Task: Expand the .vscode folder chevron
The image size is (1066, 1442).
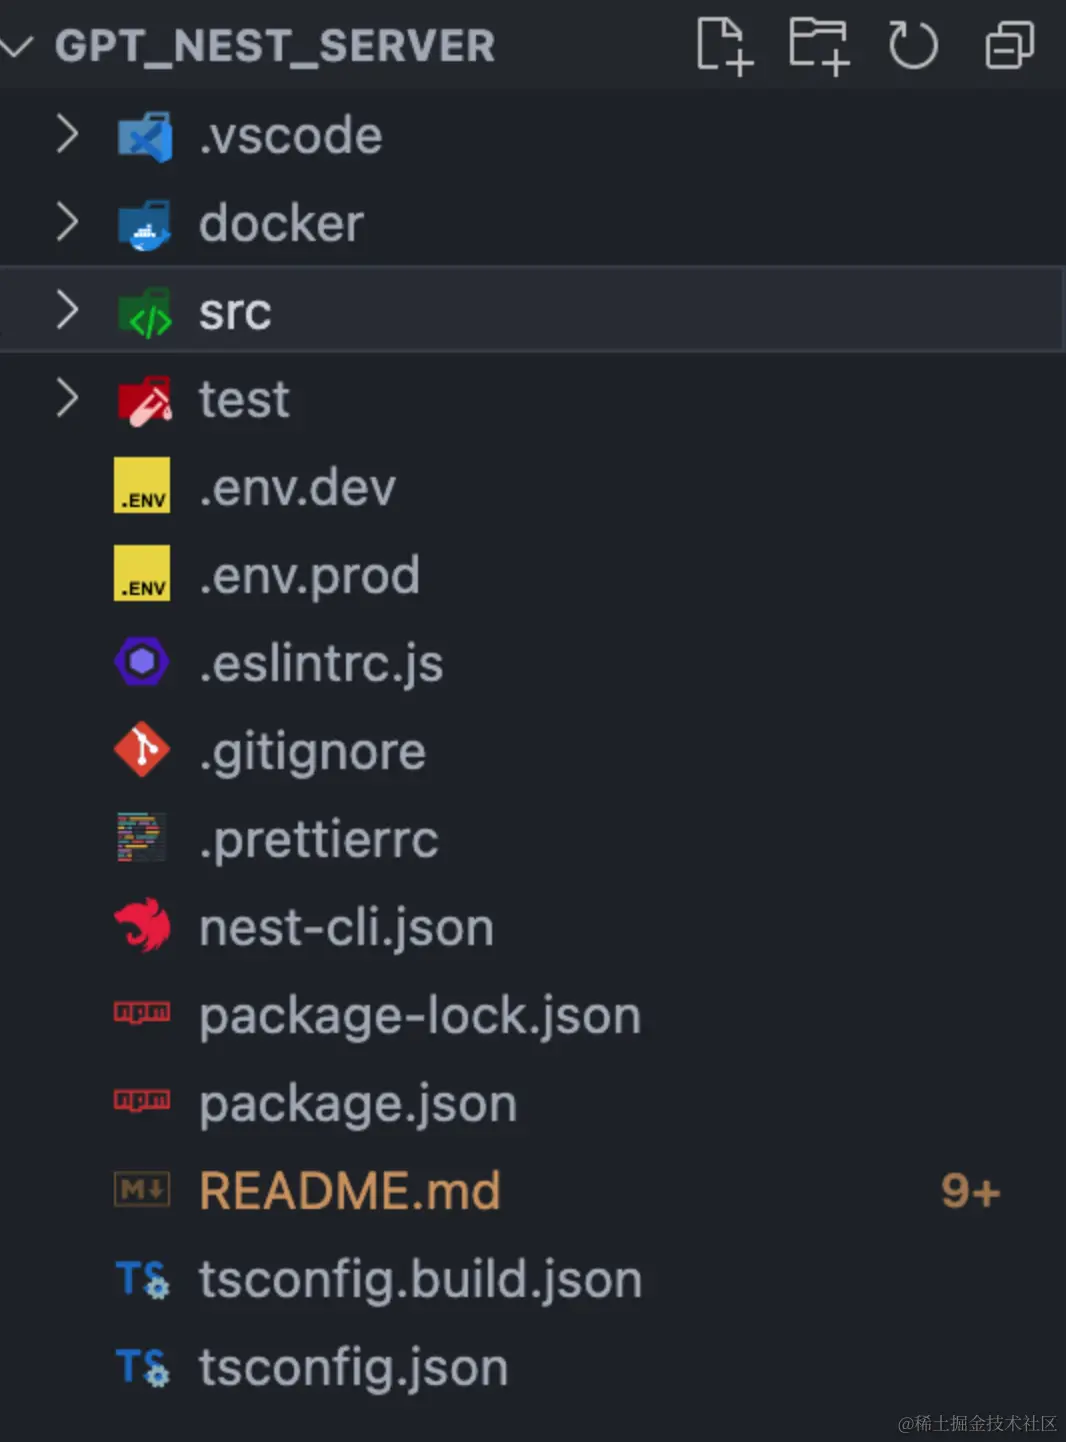Action: point(67,134)
